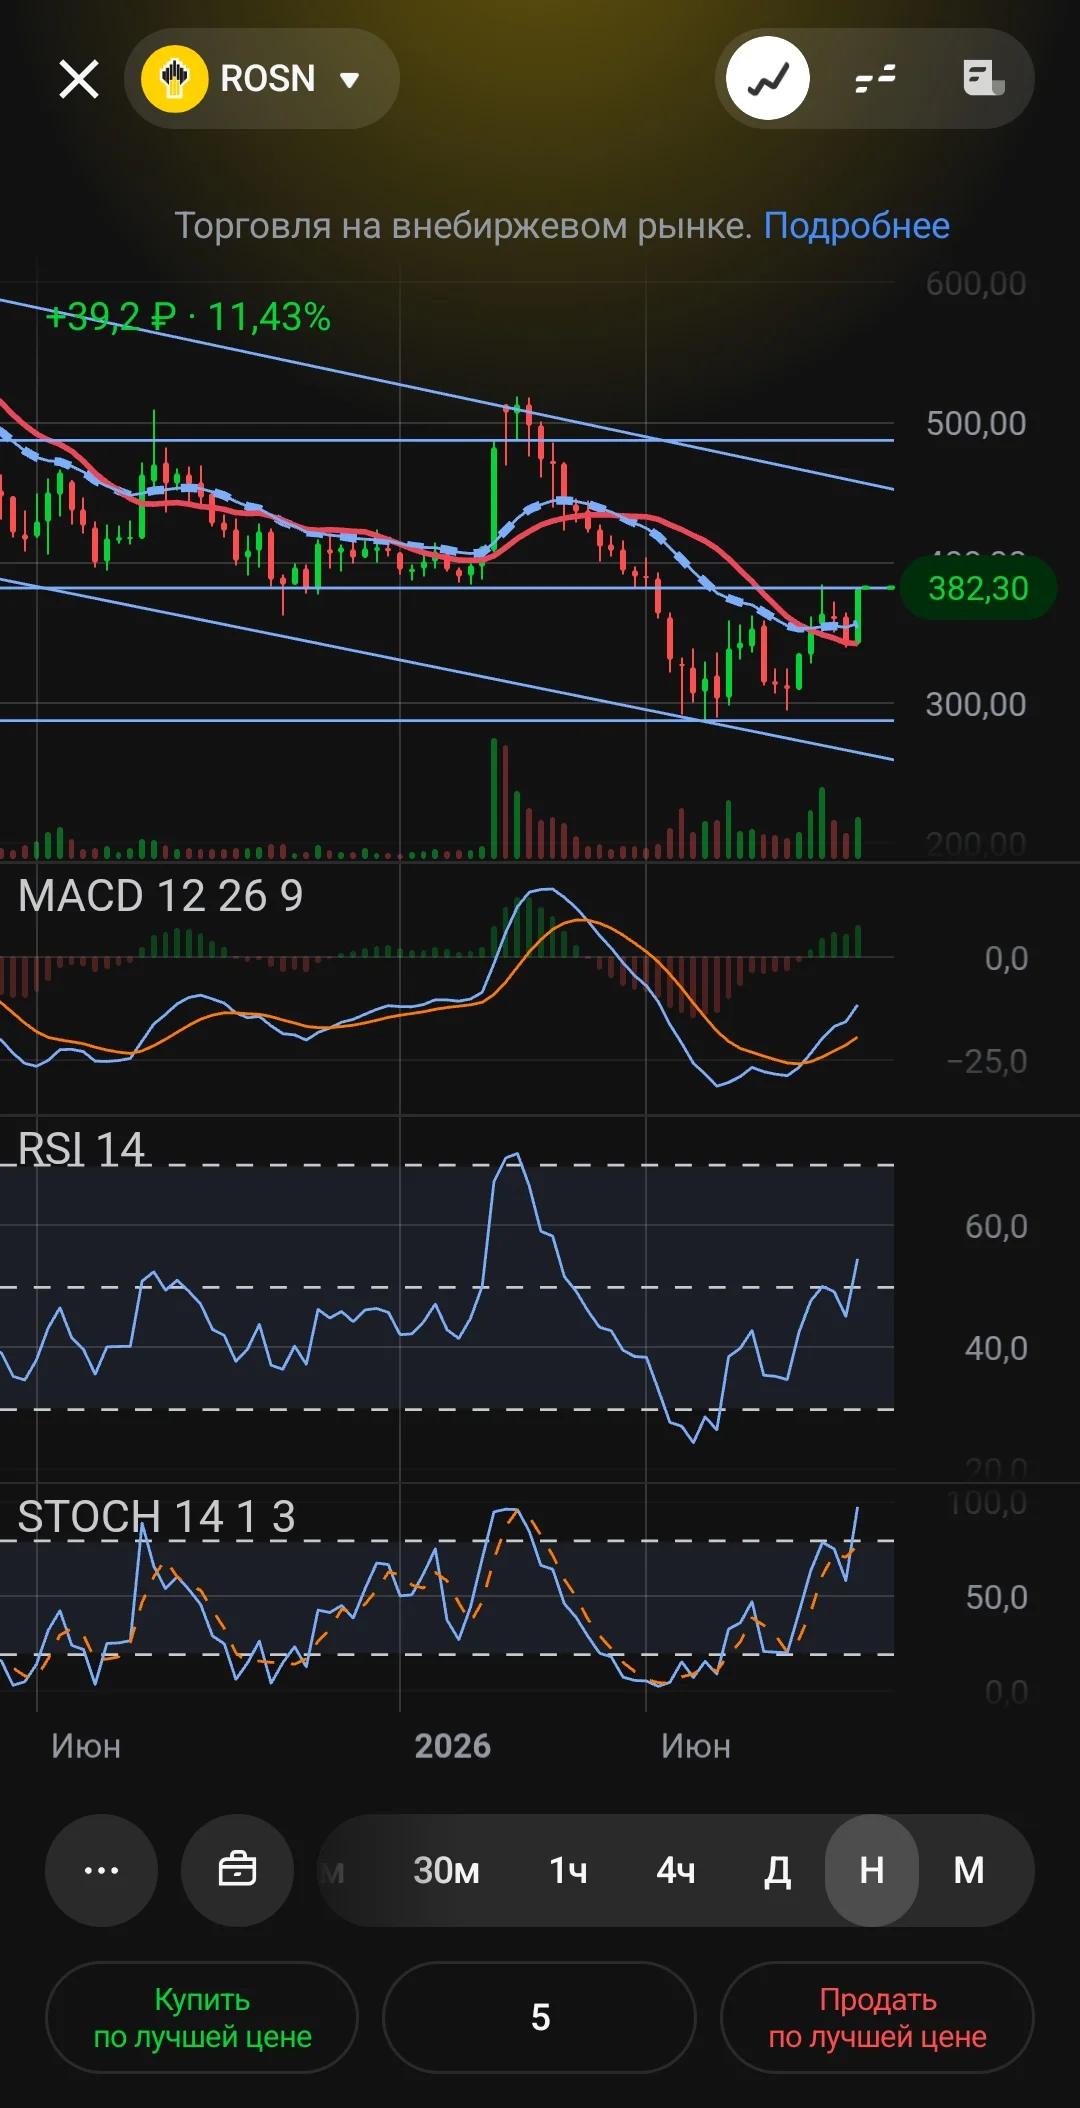
Task: Open the trade order form icon
Action: 983,78
